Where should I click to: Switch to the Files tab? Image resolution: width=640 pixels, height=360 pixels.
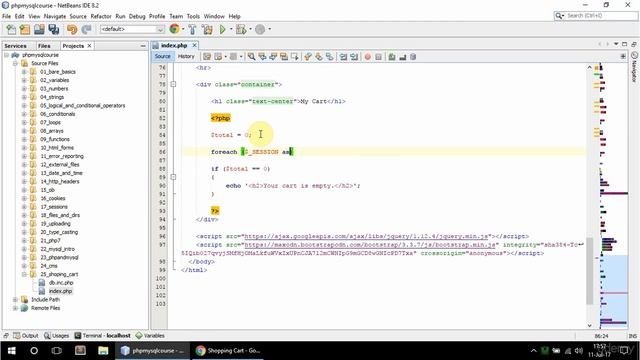point(44,46)
